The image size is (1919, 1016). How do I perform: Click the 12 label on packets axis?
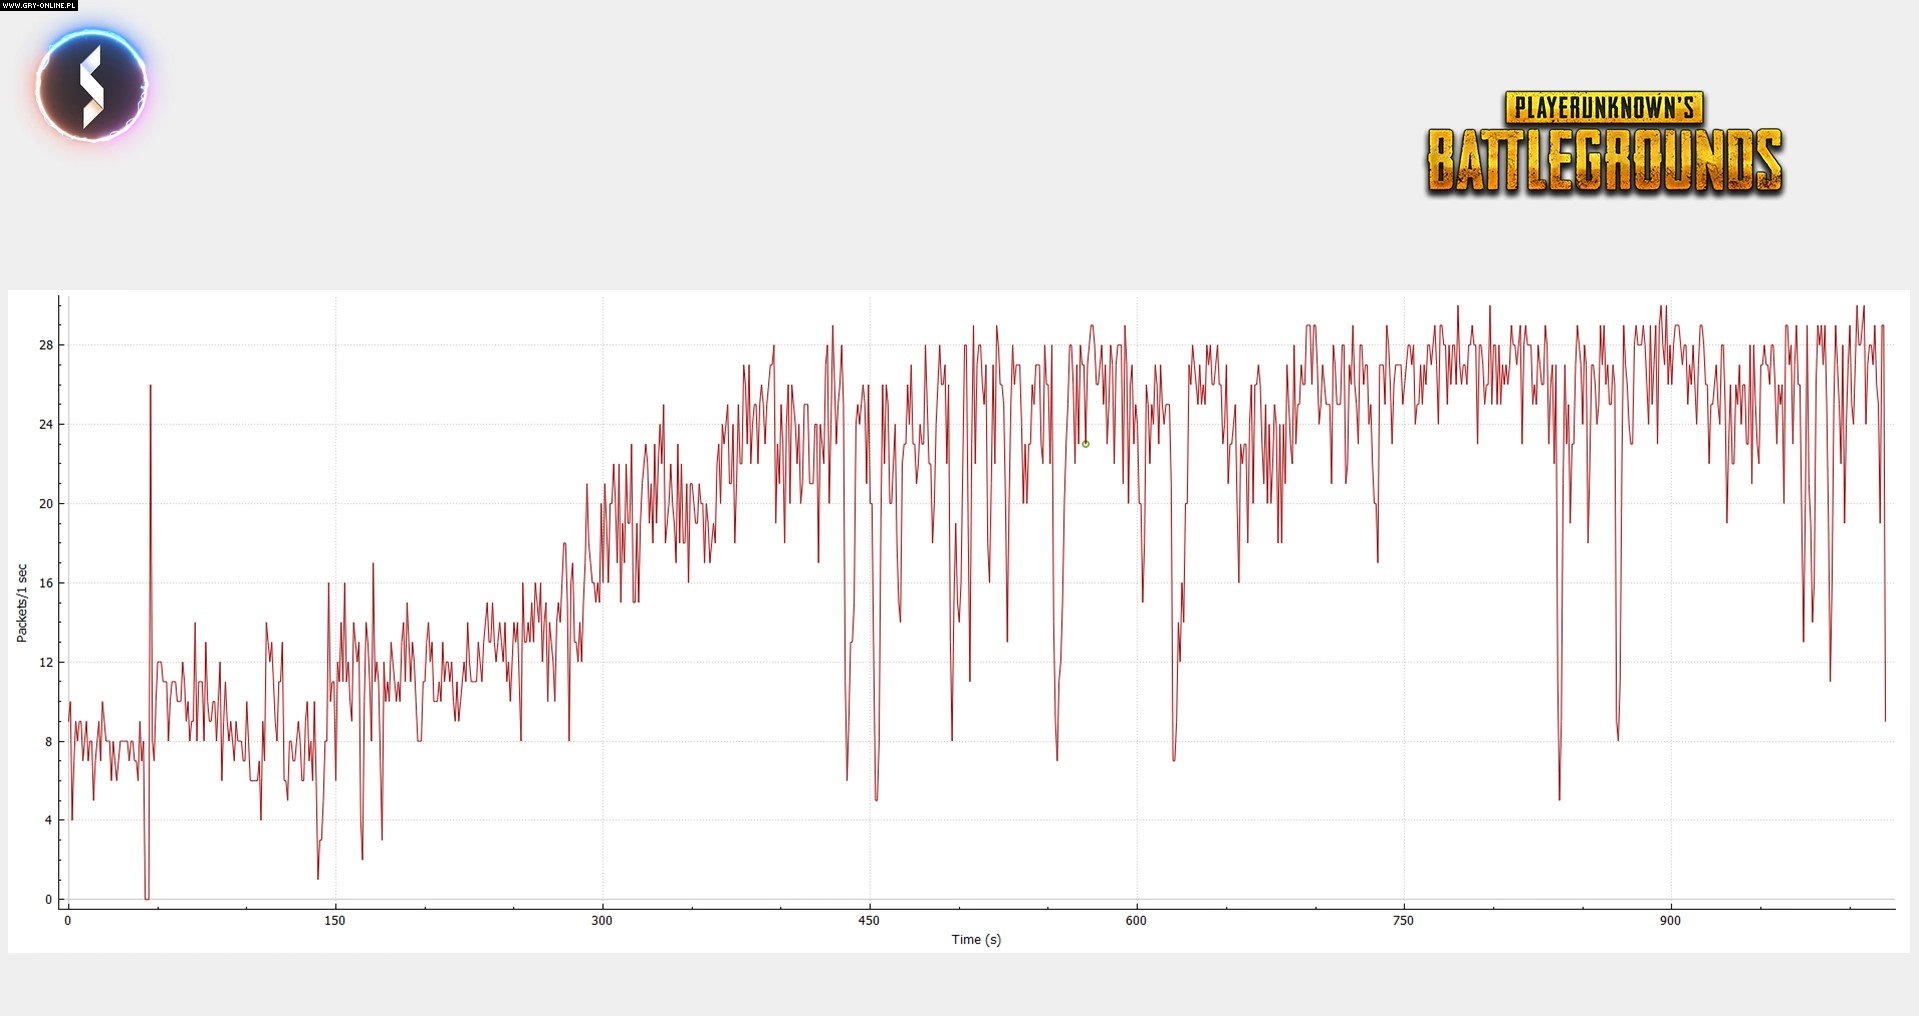click(x=46, y=662)
